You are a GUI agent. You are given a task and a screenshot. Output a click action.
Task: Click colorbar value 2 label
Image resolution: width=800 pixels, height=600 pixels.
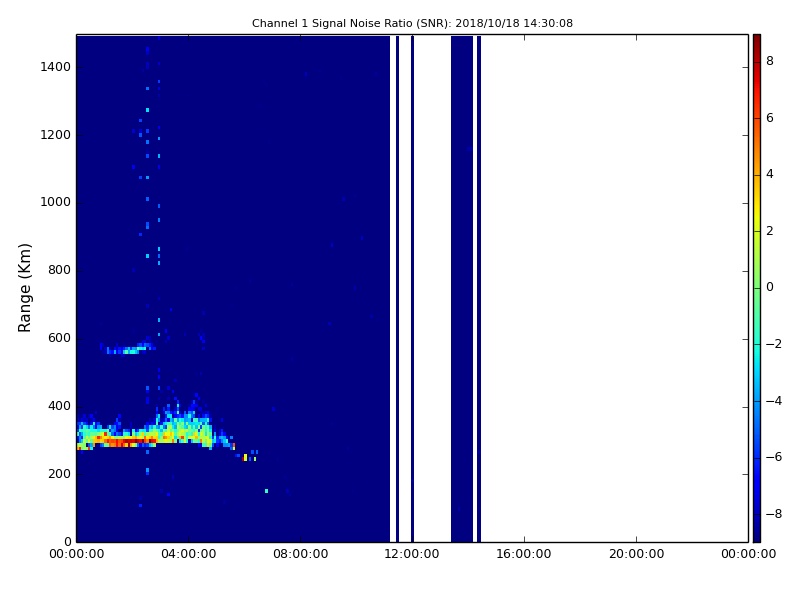point(770,231)
